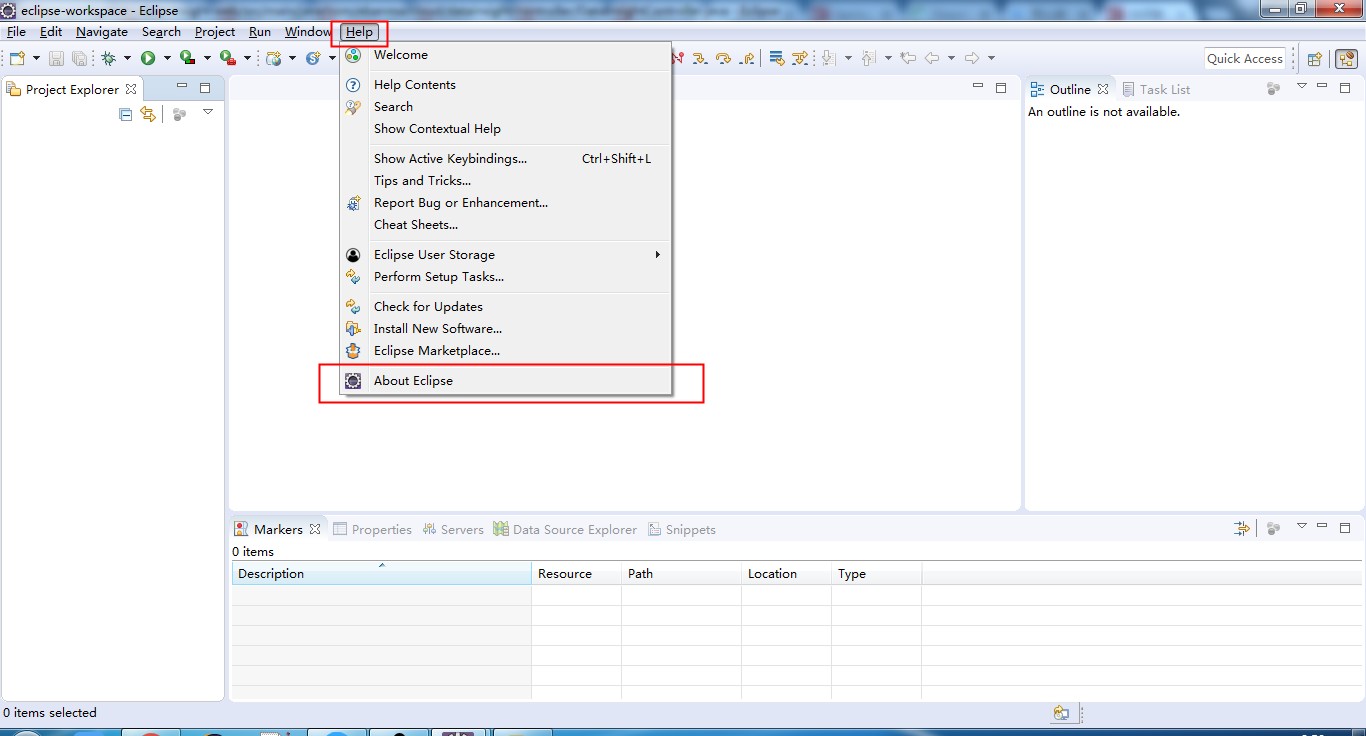Viewport: 1366px width, 736px height.
Task: Click the New Dynamic Web Project icon
Action: 274,58
